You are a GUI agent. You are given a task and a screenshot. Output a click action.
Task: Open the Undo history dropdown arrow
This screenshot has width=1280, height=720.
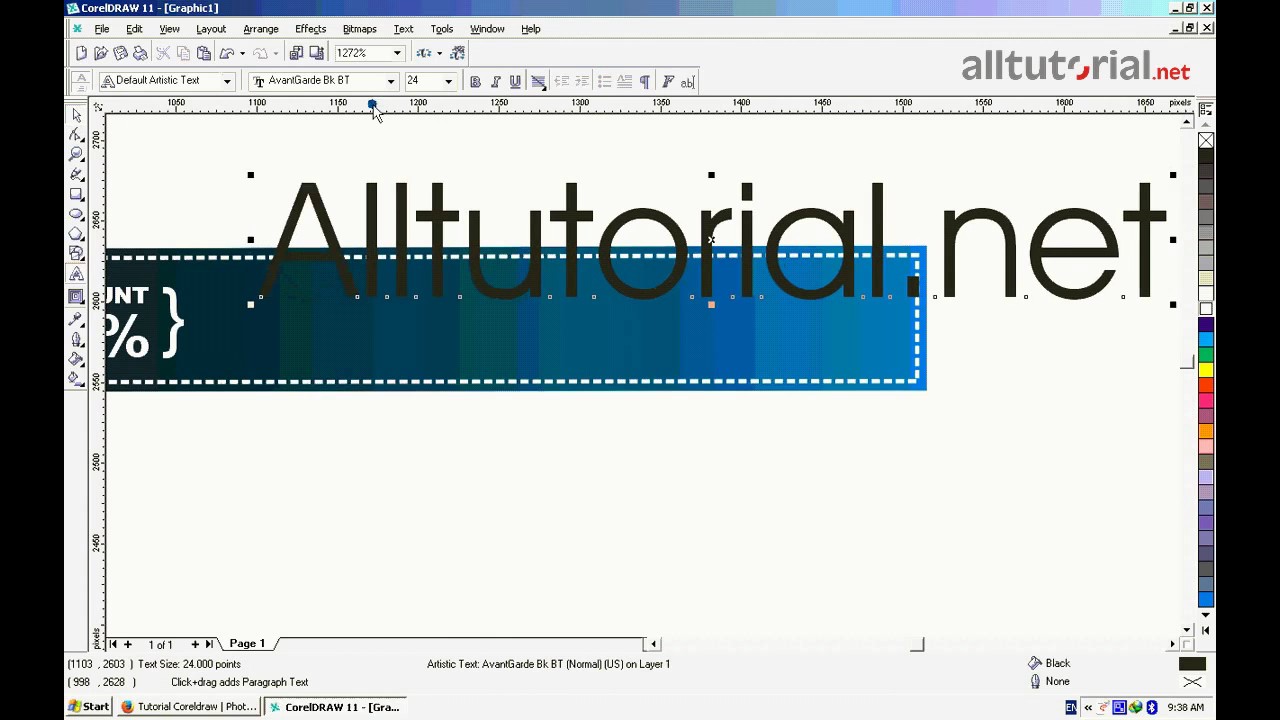click(x=242, y=53)
